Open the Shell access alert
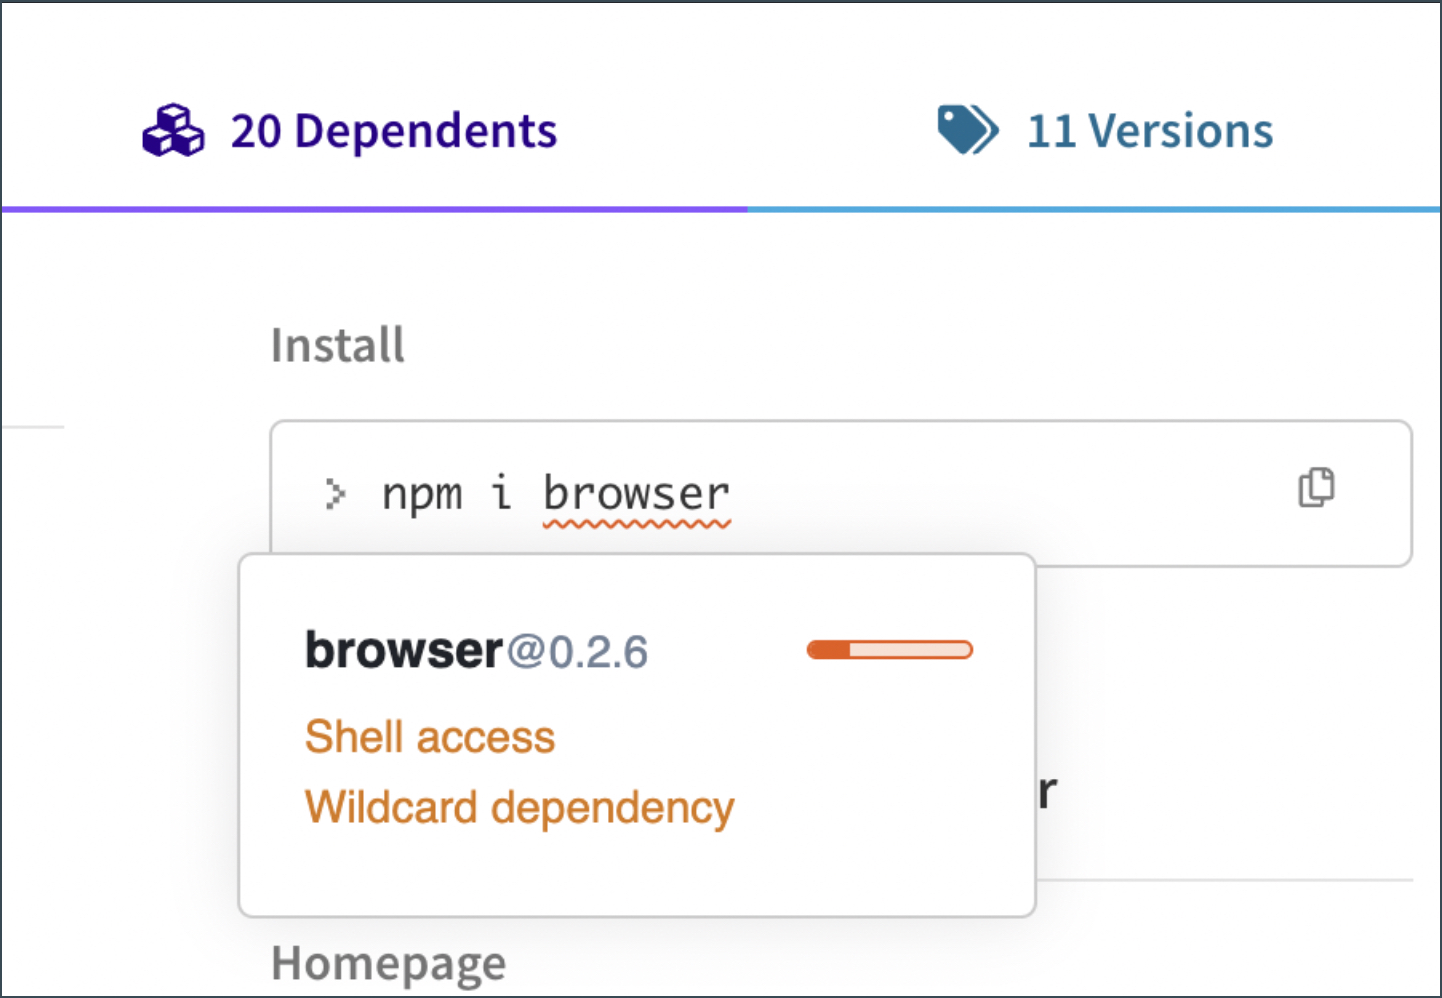The height and width of the screenshot is (998, 1442). point(429,737)
